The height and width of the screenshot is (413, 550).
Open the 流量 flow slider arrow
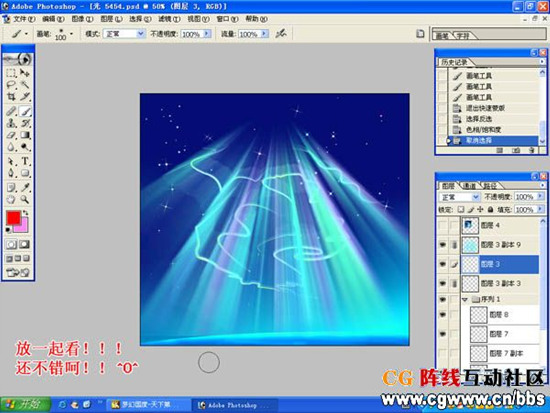coord(264,34)
